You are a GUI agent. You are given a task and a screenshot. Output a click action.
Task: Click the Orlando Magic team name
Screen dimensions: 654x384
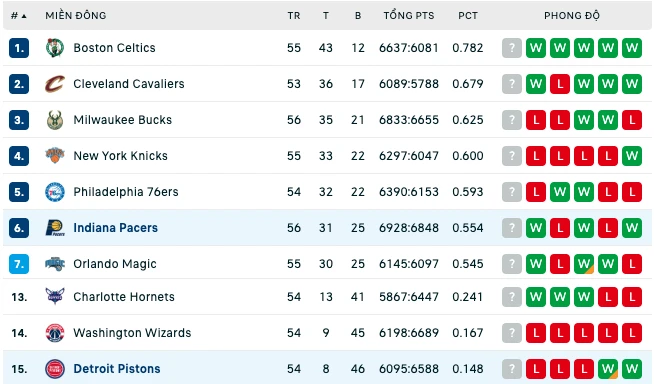coord(115,264)
